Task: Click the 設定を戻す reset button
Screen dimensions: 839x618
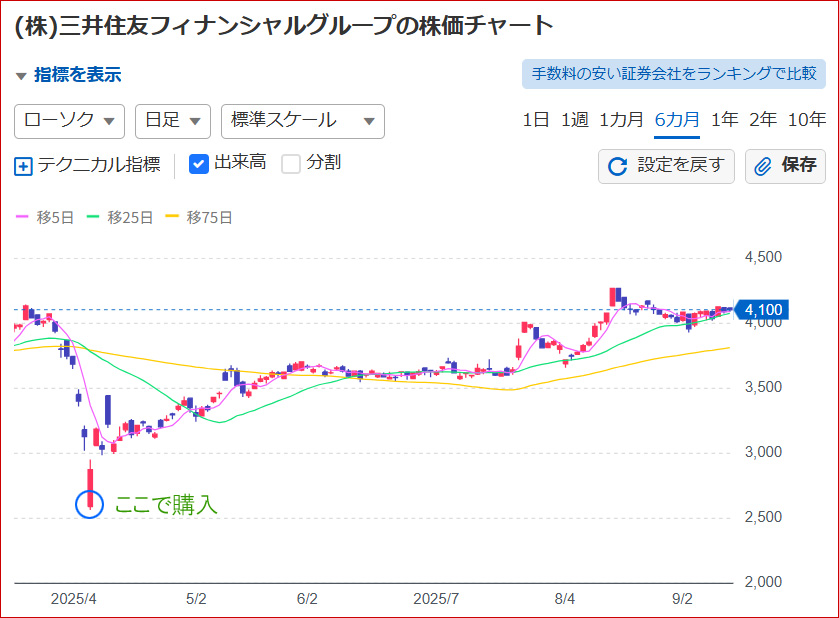Action: (666, 166)
